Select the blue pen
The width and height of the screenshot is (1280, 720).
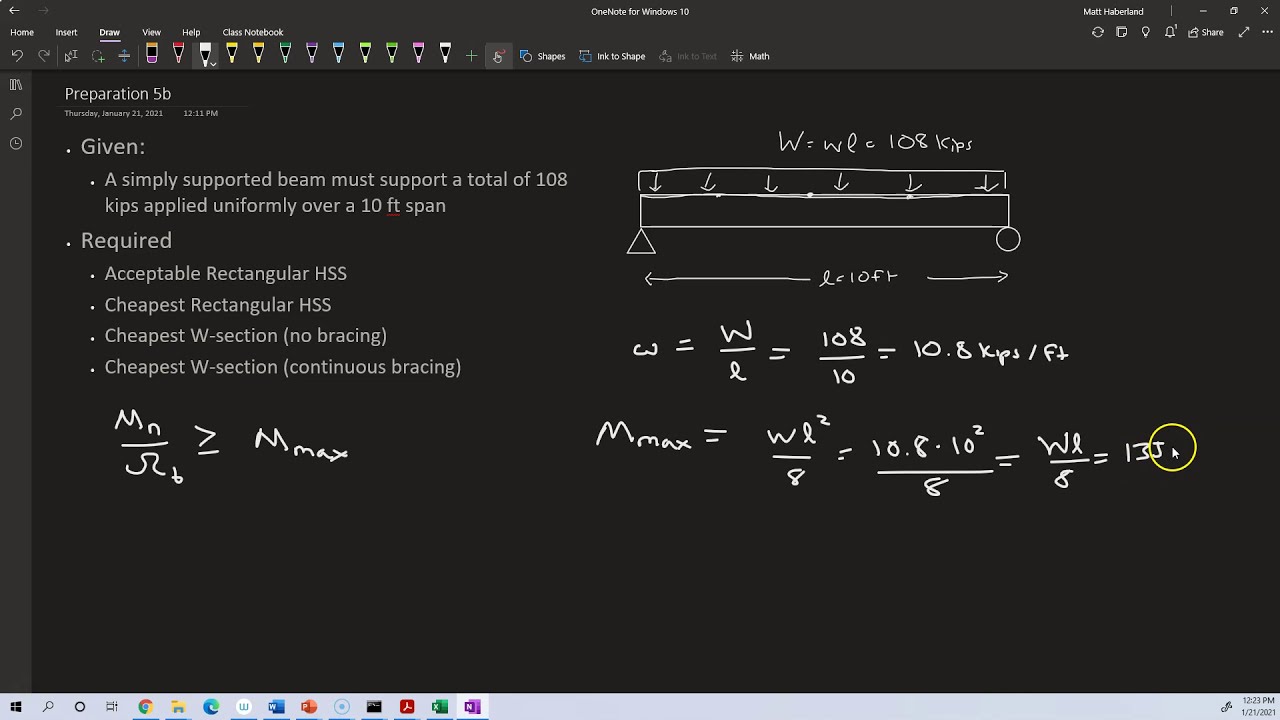(338, 55)
